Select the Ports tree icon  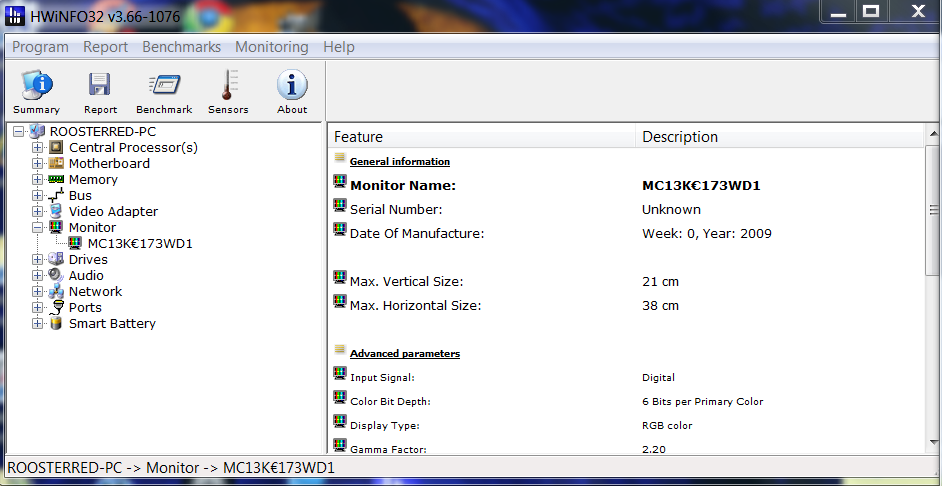coord(56,308)
